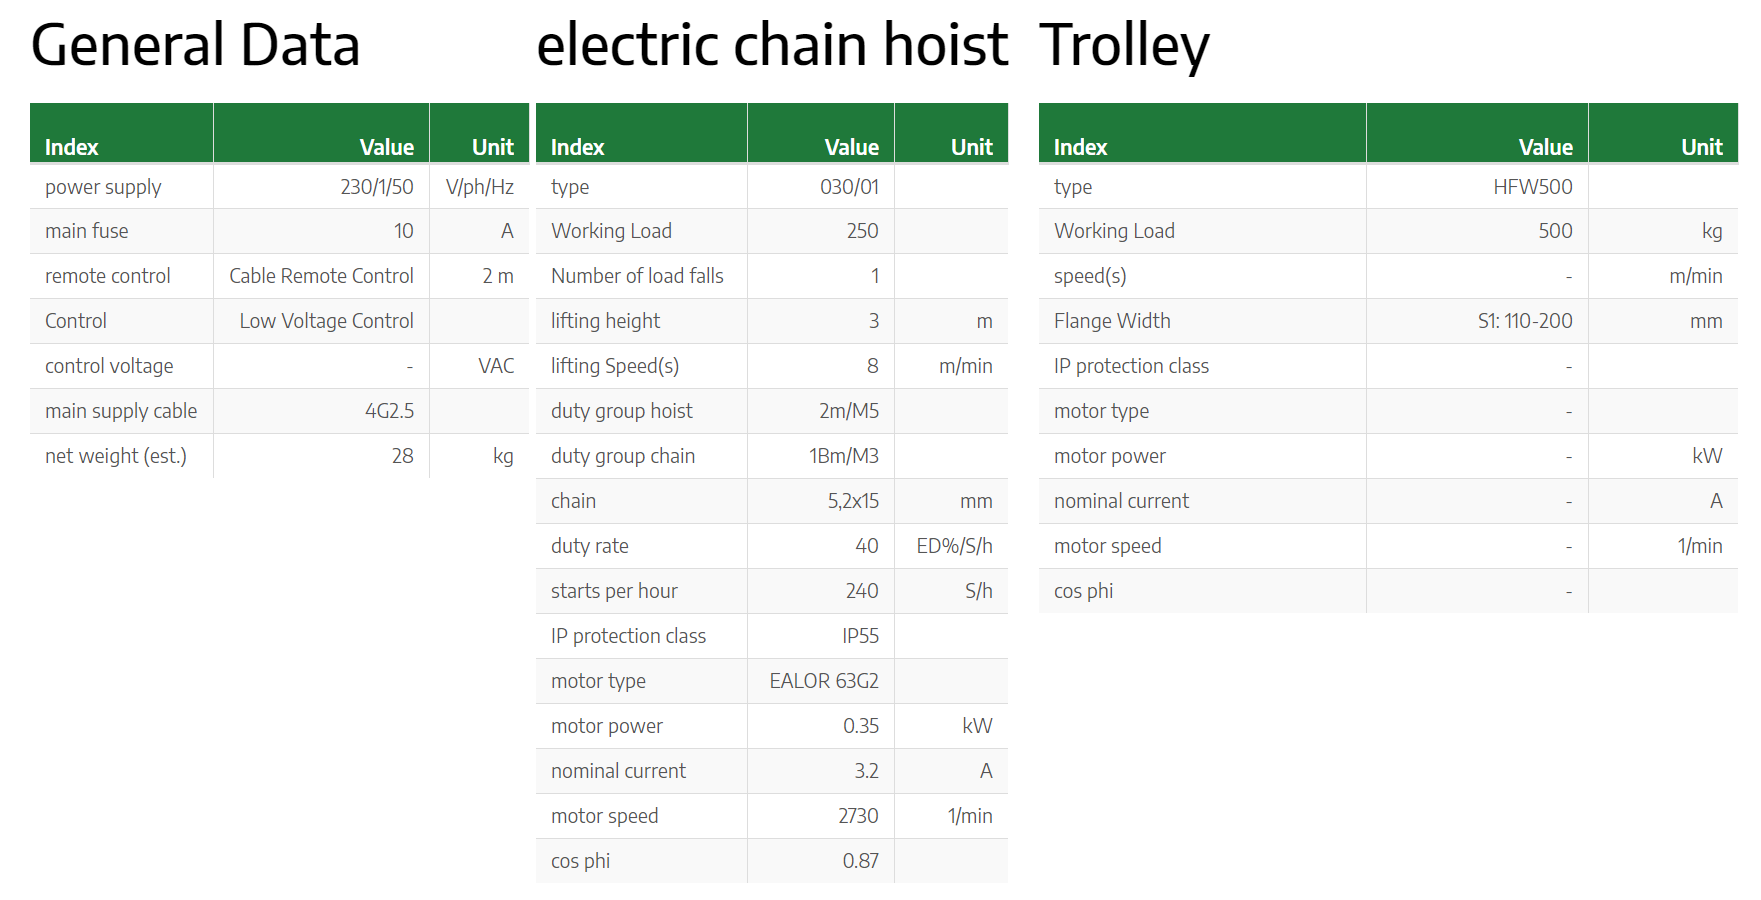Image resolution: width=1761 pixels, height=900 pixels.
Task: Select the starts per hour value 240
Action: coord(862,591)
